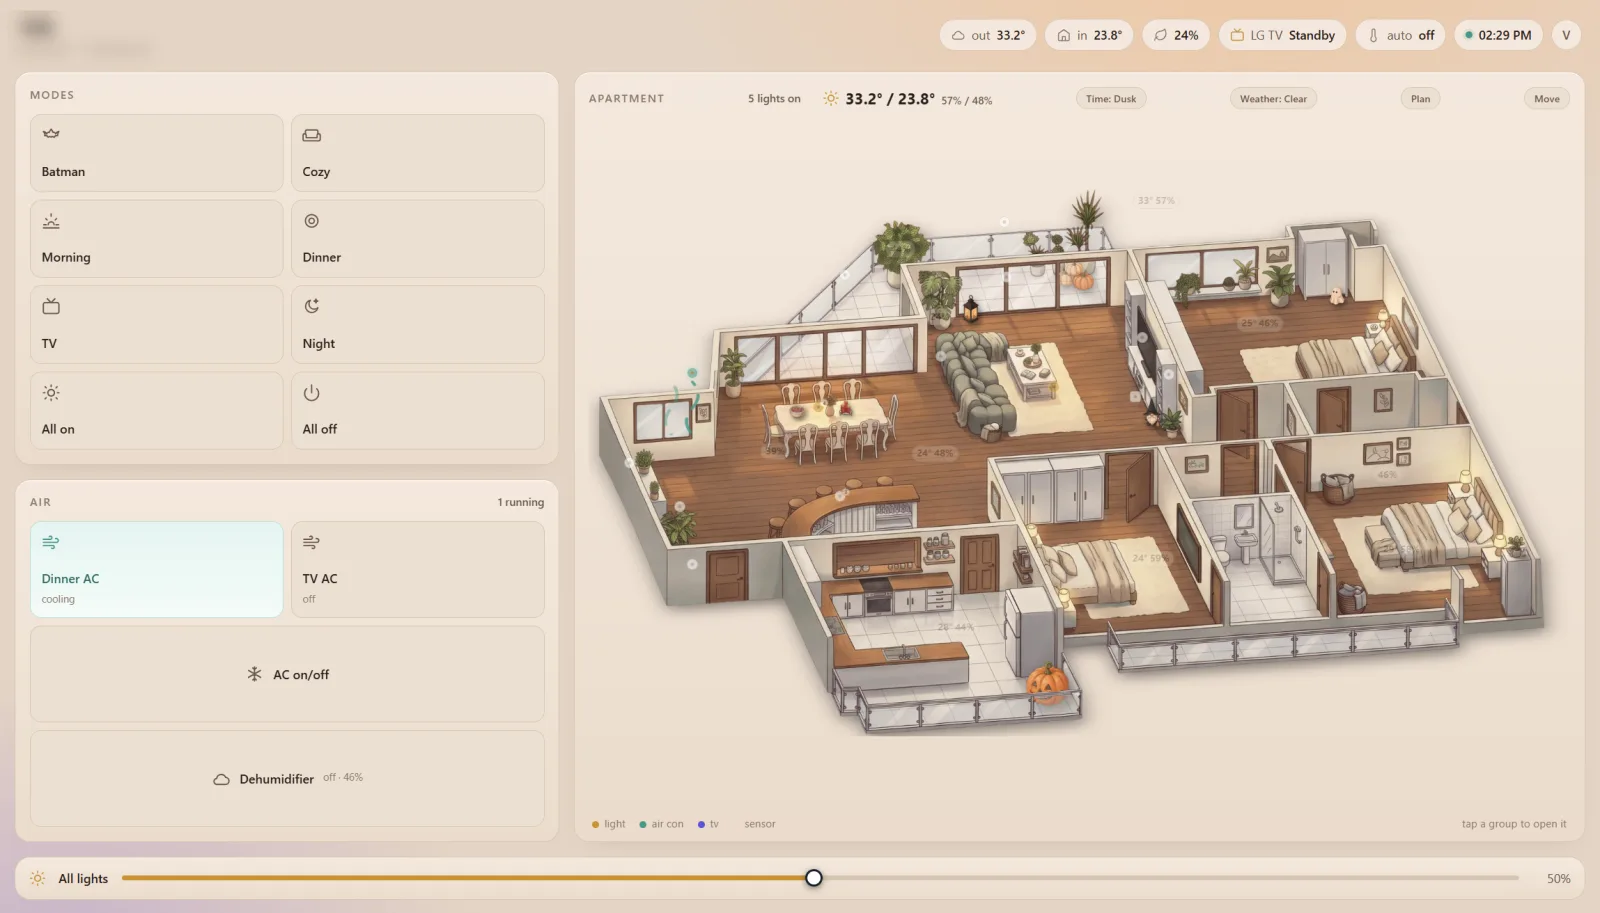Toggle AC on/off button
1600x913 pixels.
pos(287,674)
